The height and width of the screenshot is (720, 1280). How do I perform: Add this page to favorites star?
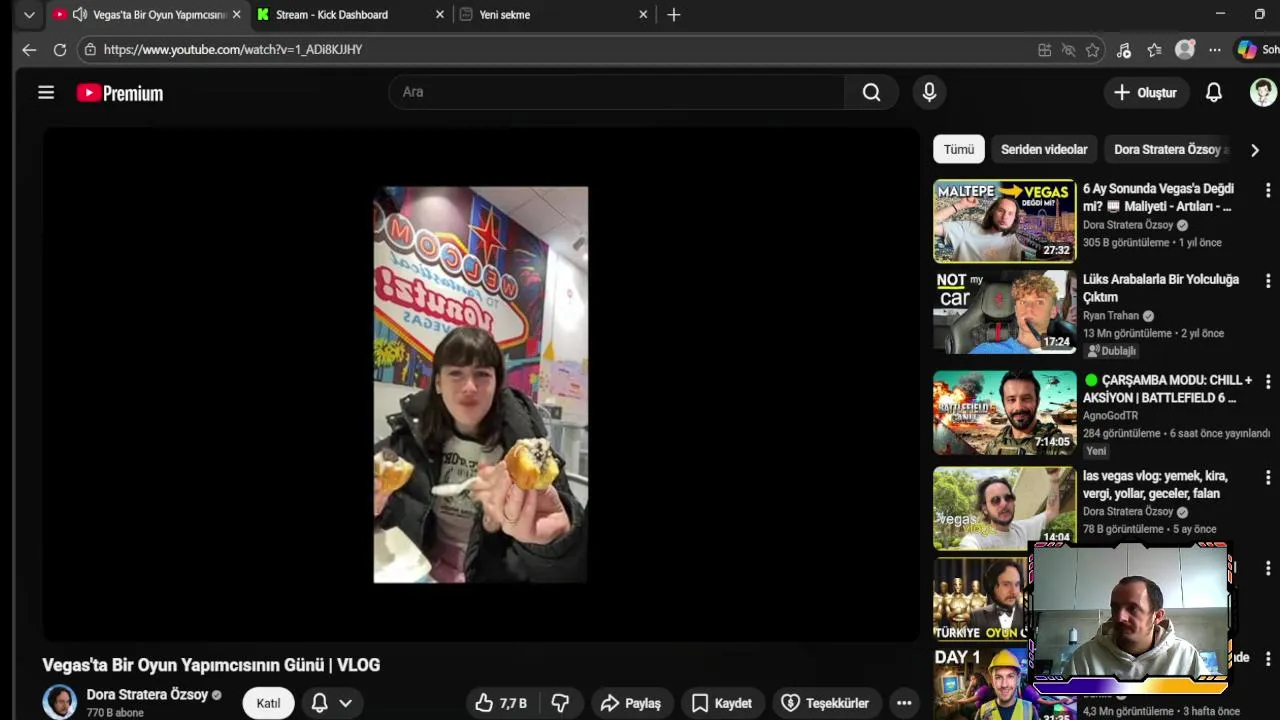click(1093, 50)
